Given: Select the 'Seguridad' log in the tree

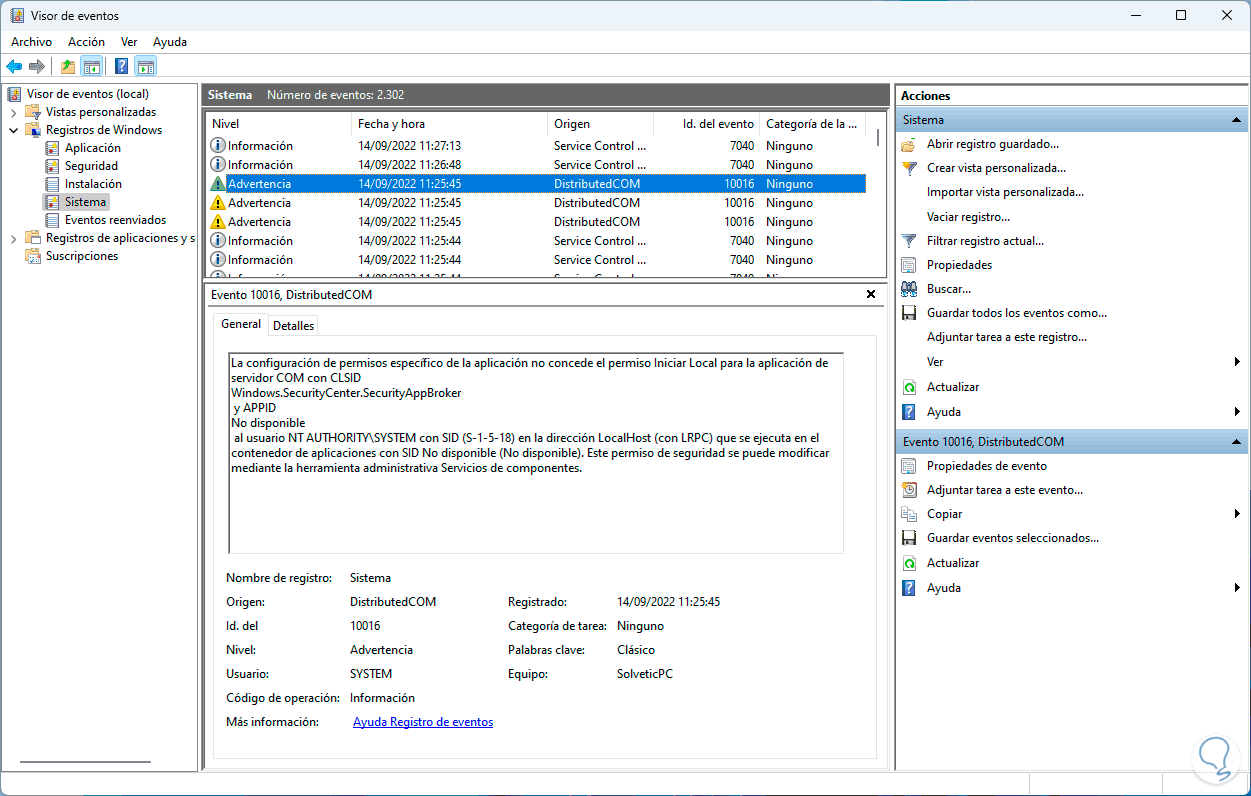Looking at the screenshot, I should click(91, 166).
